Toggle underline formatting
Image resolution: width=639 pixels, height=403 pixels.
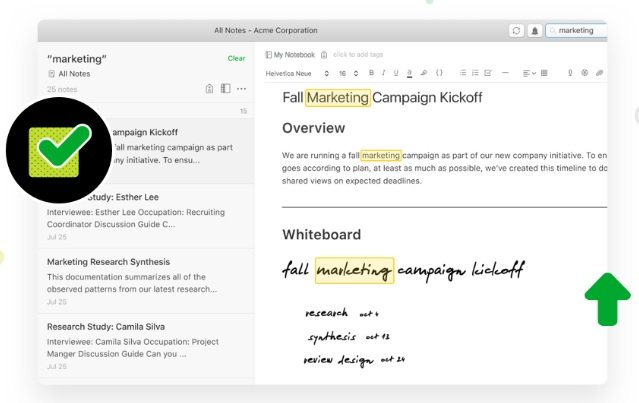point(396,73)
